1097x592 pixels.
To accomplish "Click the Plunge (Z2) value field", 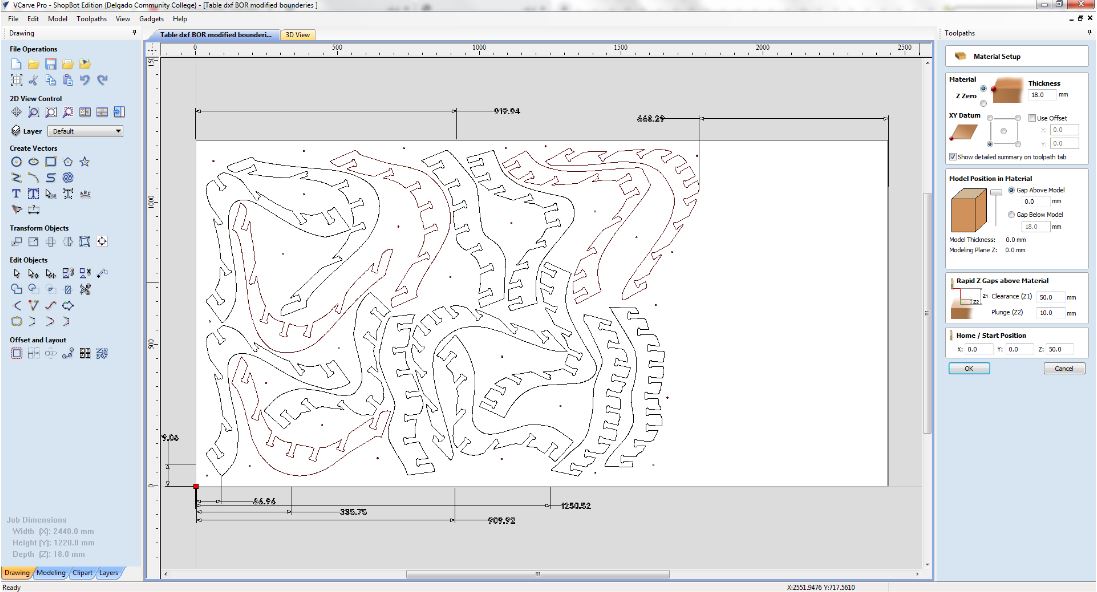I will tap(1051, 313).
